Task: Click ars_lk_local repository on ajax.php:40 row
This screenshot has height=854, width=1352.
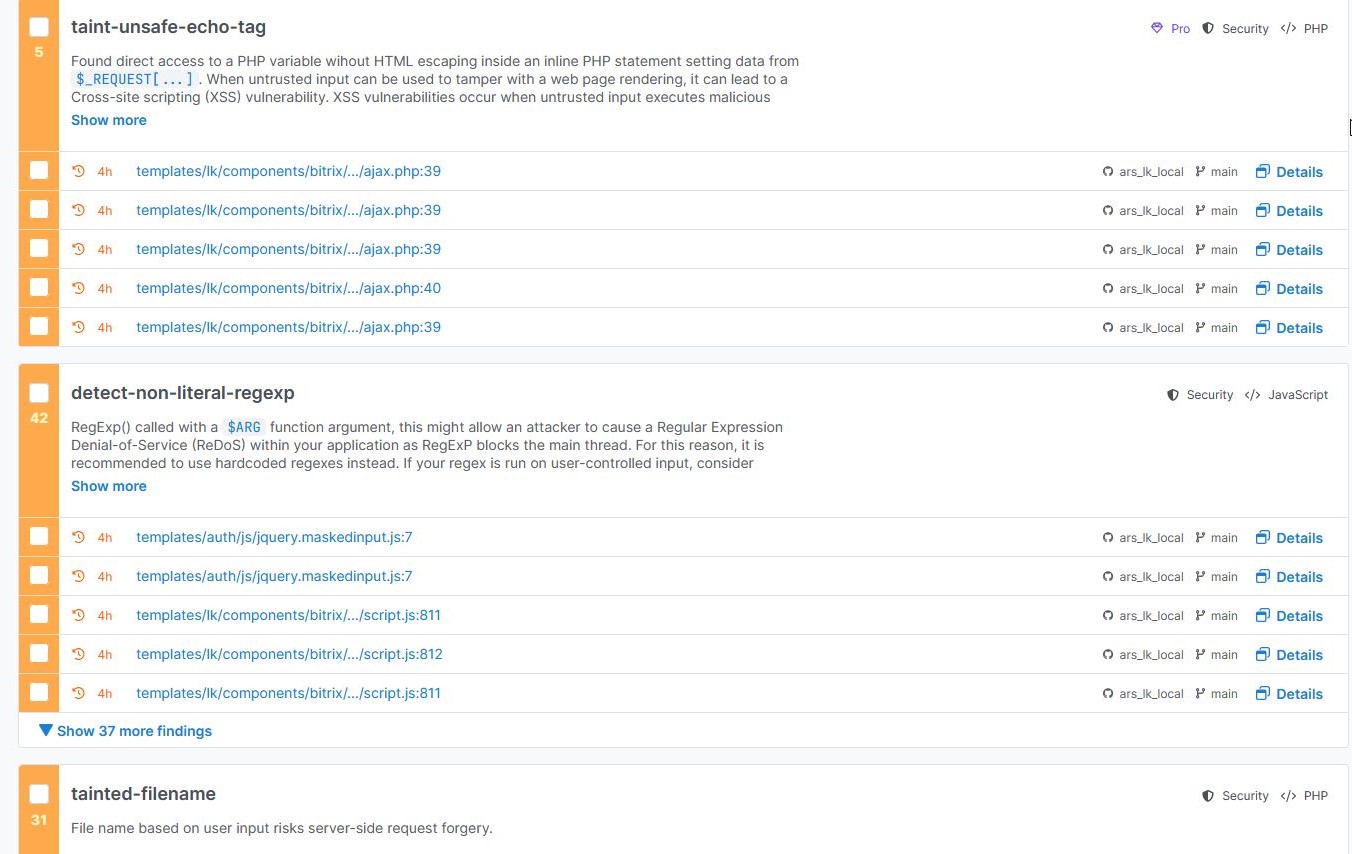Action: click(x=1151, y=289)
